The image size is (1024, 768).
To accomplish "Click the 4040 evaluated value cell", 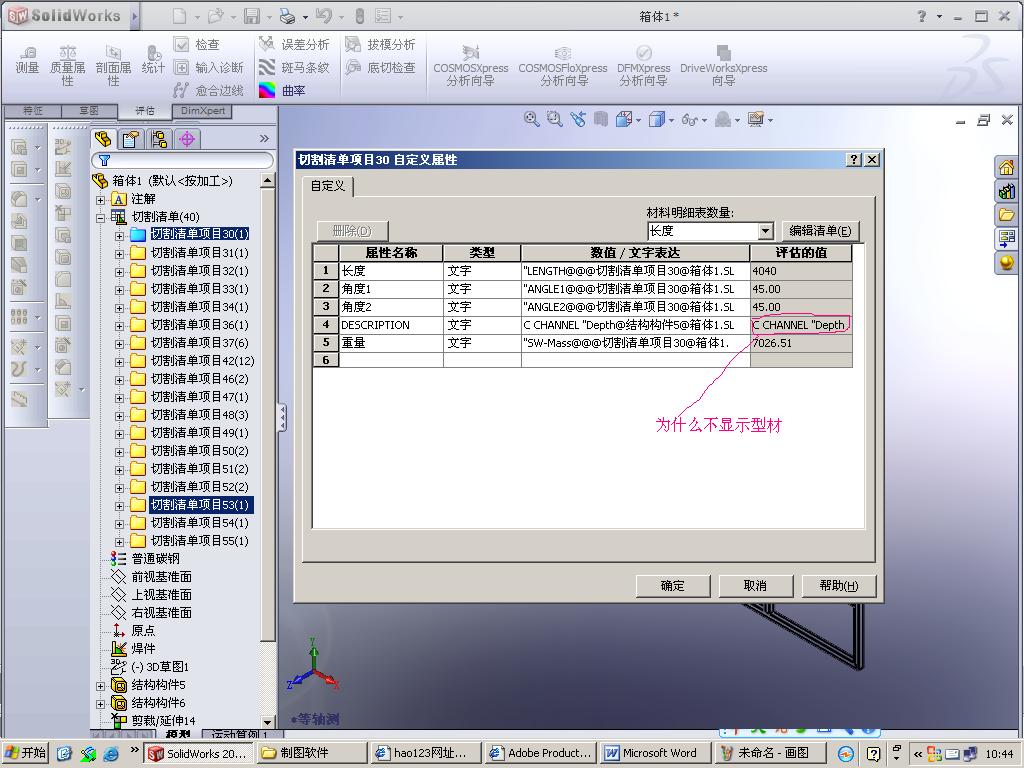I will click(801, 271).
